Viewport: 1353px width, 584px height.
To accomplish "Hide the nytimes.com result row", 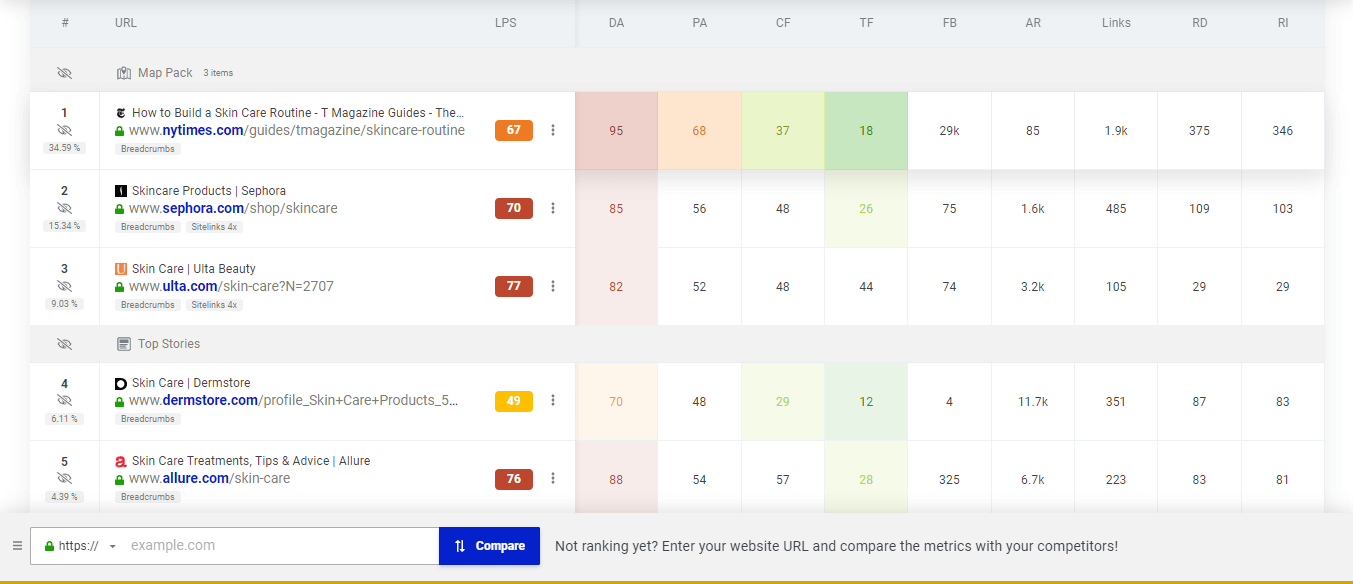I will pyautogui.click(x=65, y=131).
